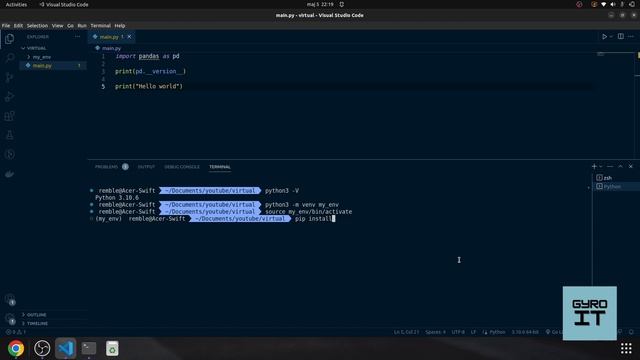Image resolution: width=640 pixels, height=360 pixels.
Task: Show Applications grid in the dock
Action: coord(626,349)
